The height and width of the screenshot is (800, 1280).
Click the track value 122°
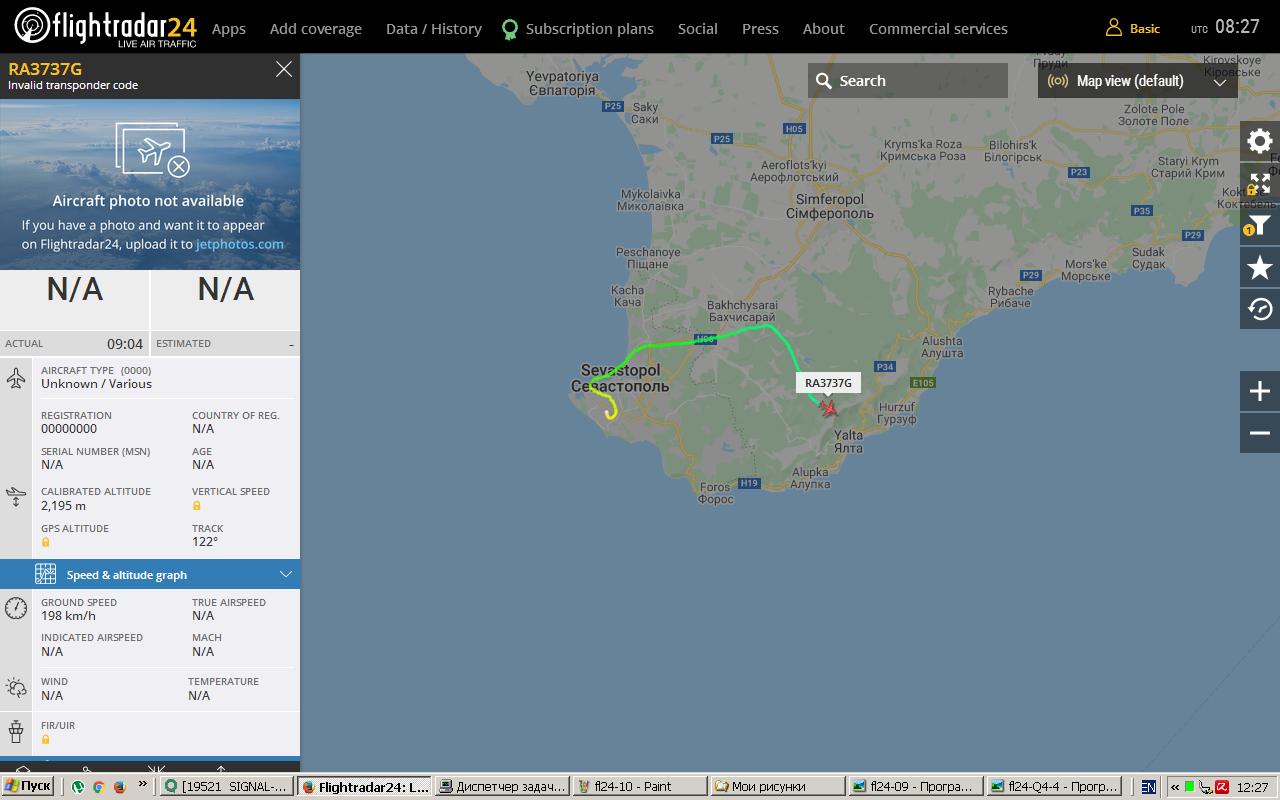(x=204, y=541)
